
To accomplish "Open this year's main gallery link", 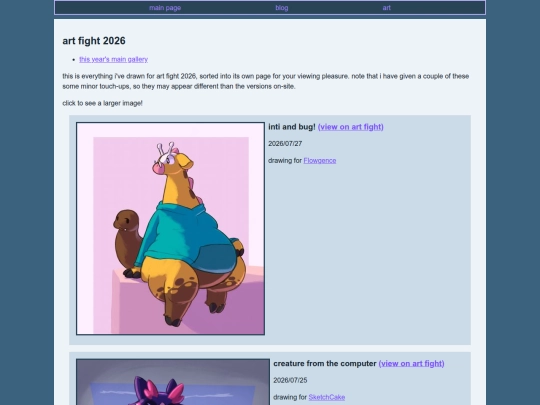I will click(x=114, y=59).
